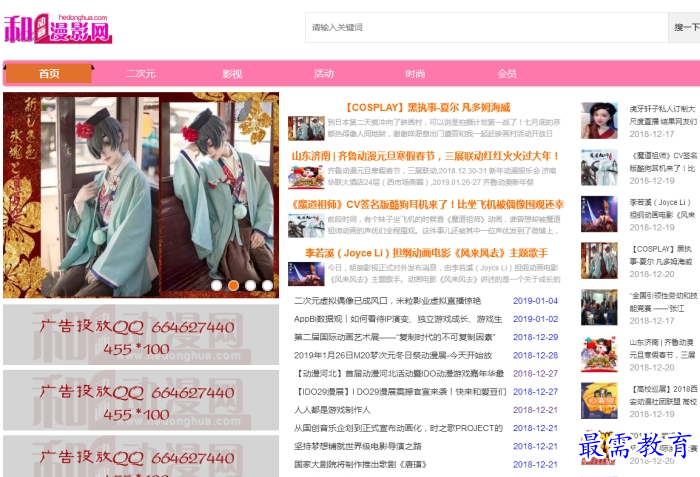Click the 和漫影网 site logo
This screenshot has width=700, height=477.
click(x=58, y=29)
